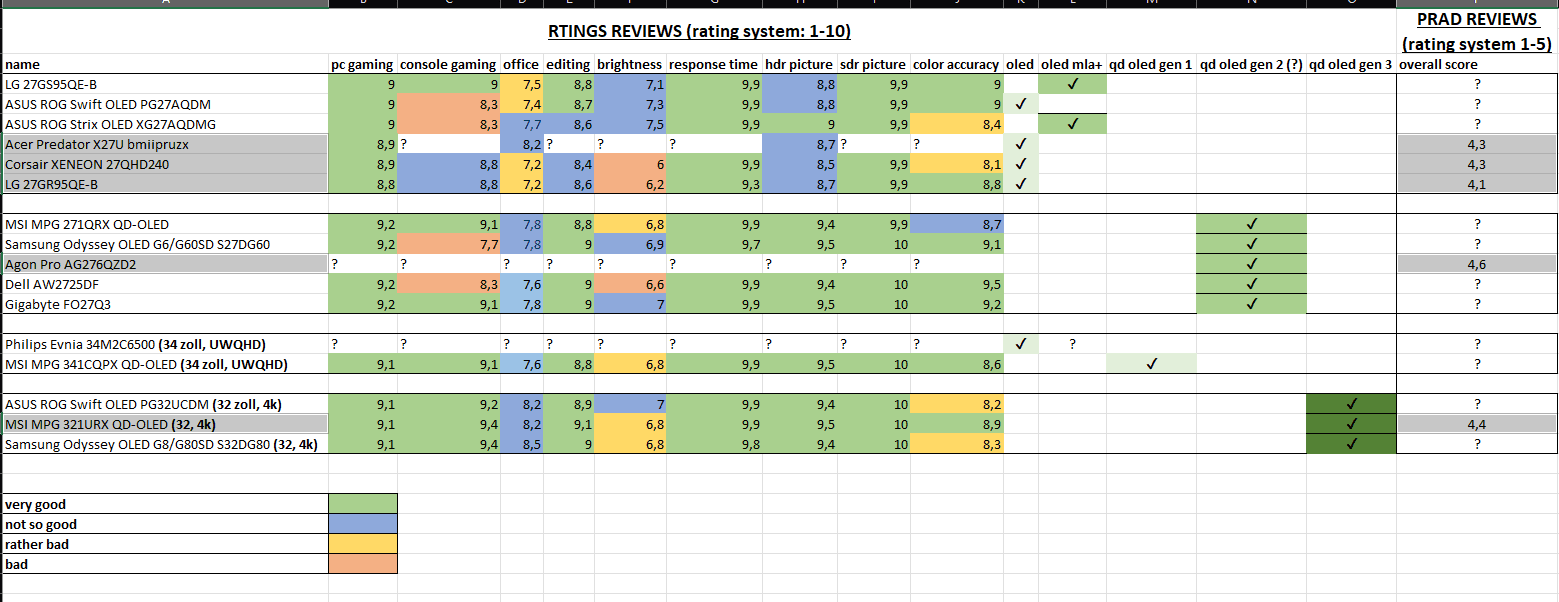Select the Agon Pro AG276QZD2 cell
This screenshot has width=1559, height=602.
(165, 264)
